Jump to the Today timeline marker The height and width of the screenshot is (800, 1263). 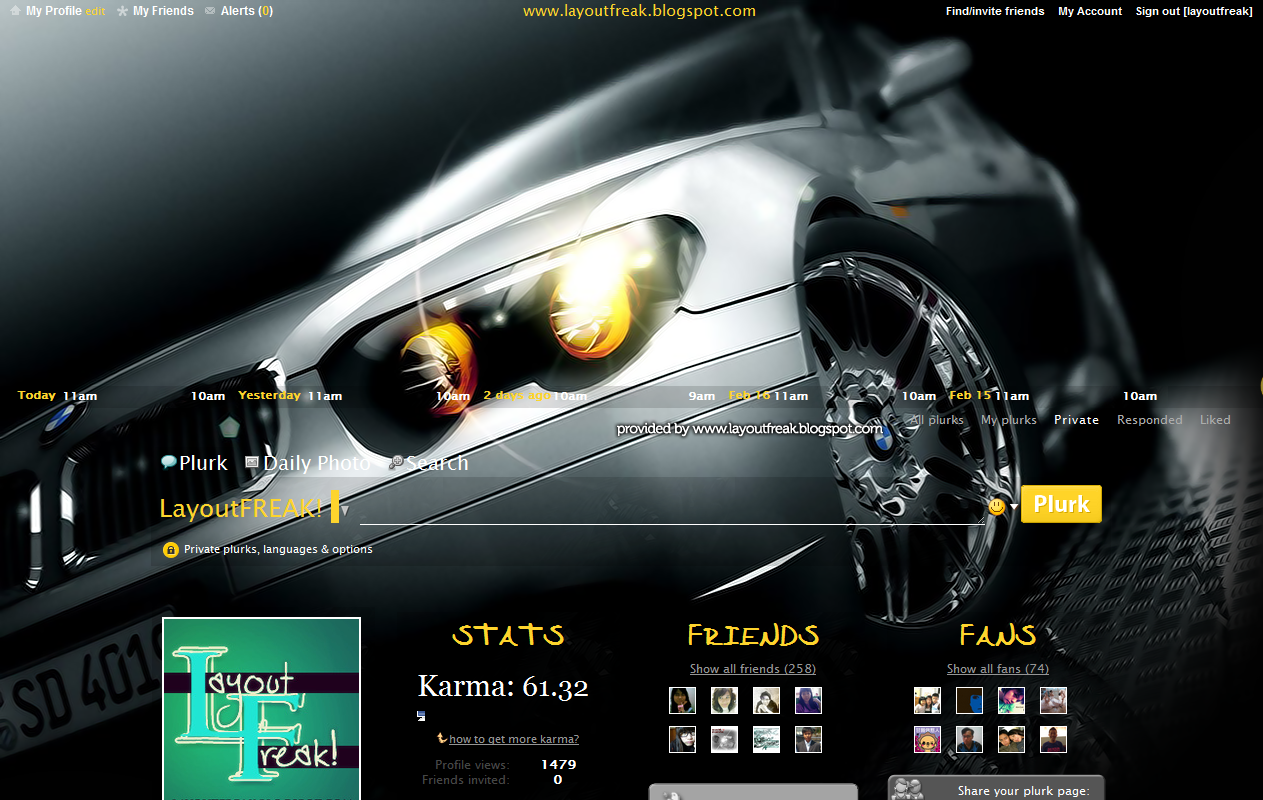37,396
